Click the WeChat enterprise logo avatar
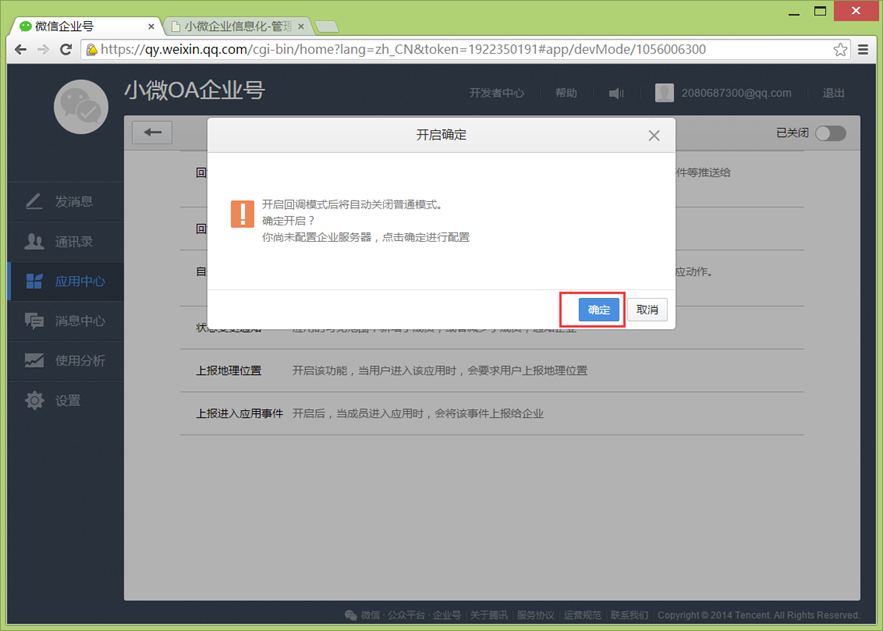883x631 pixels. coord(81,107)
